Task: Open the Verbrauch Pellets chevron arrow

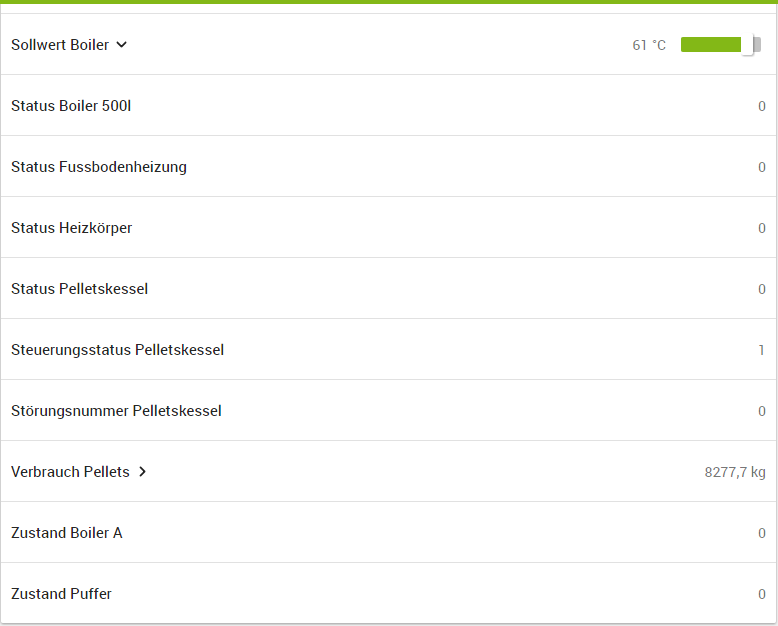Action: 143,472
